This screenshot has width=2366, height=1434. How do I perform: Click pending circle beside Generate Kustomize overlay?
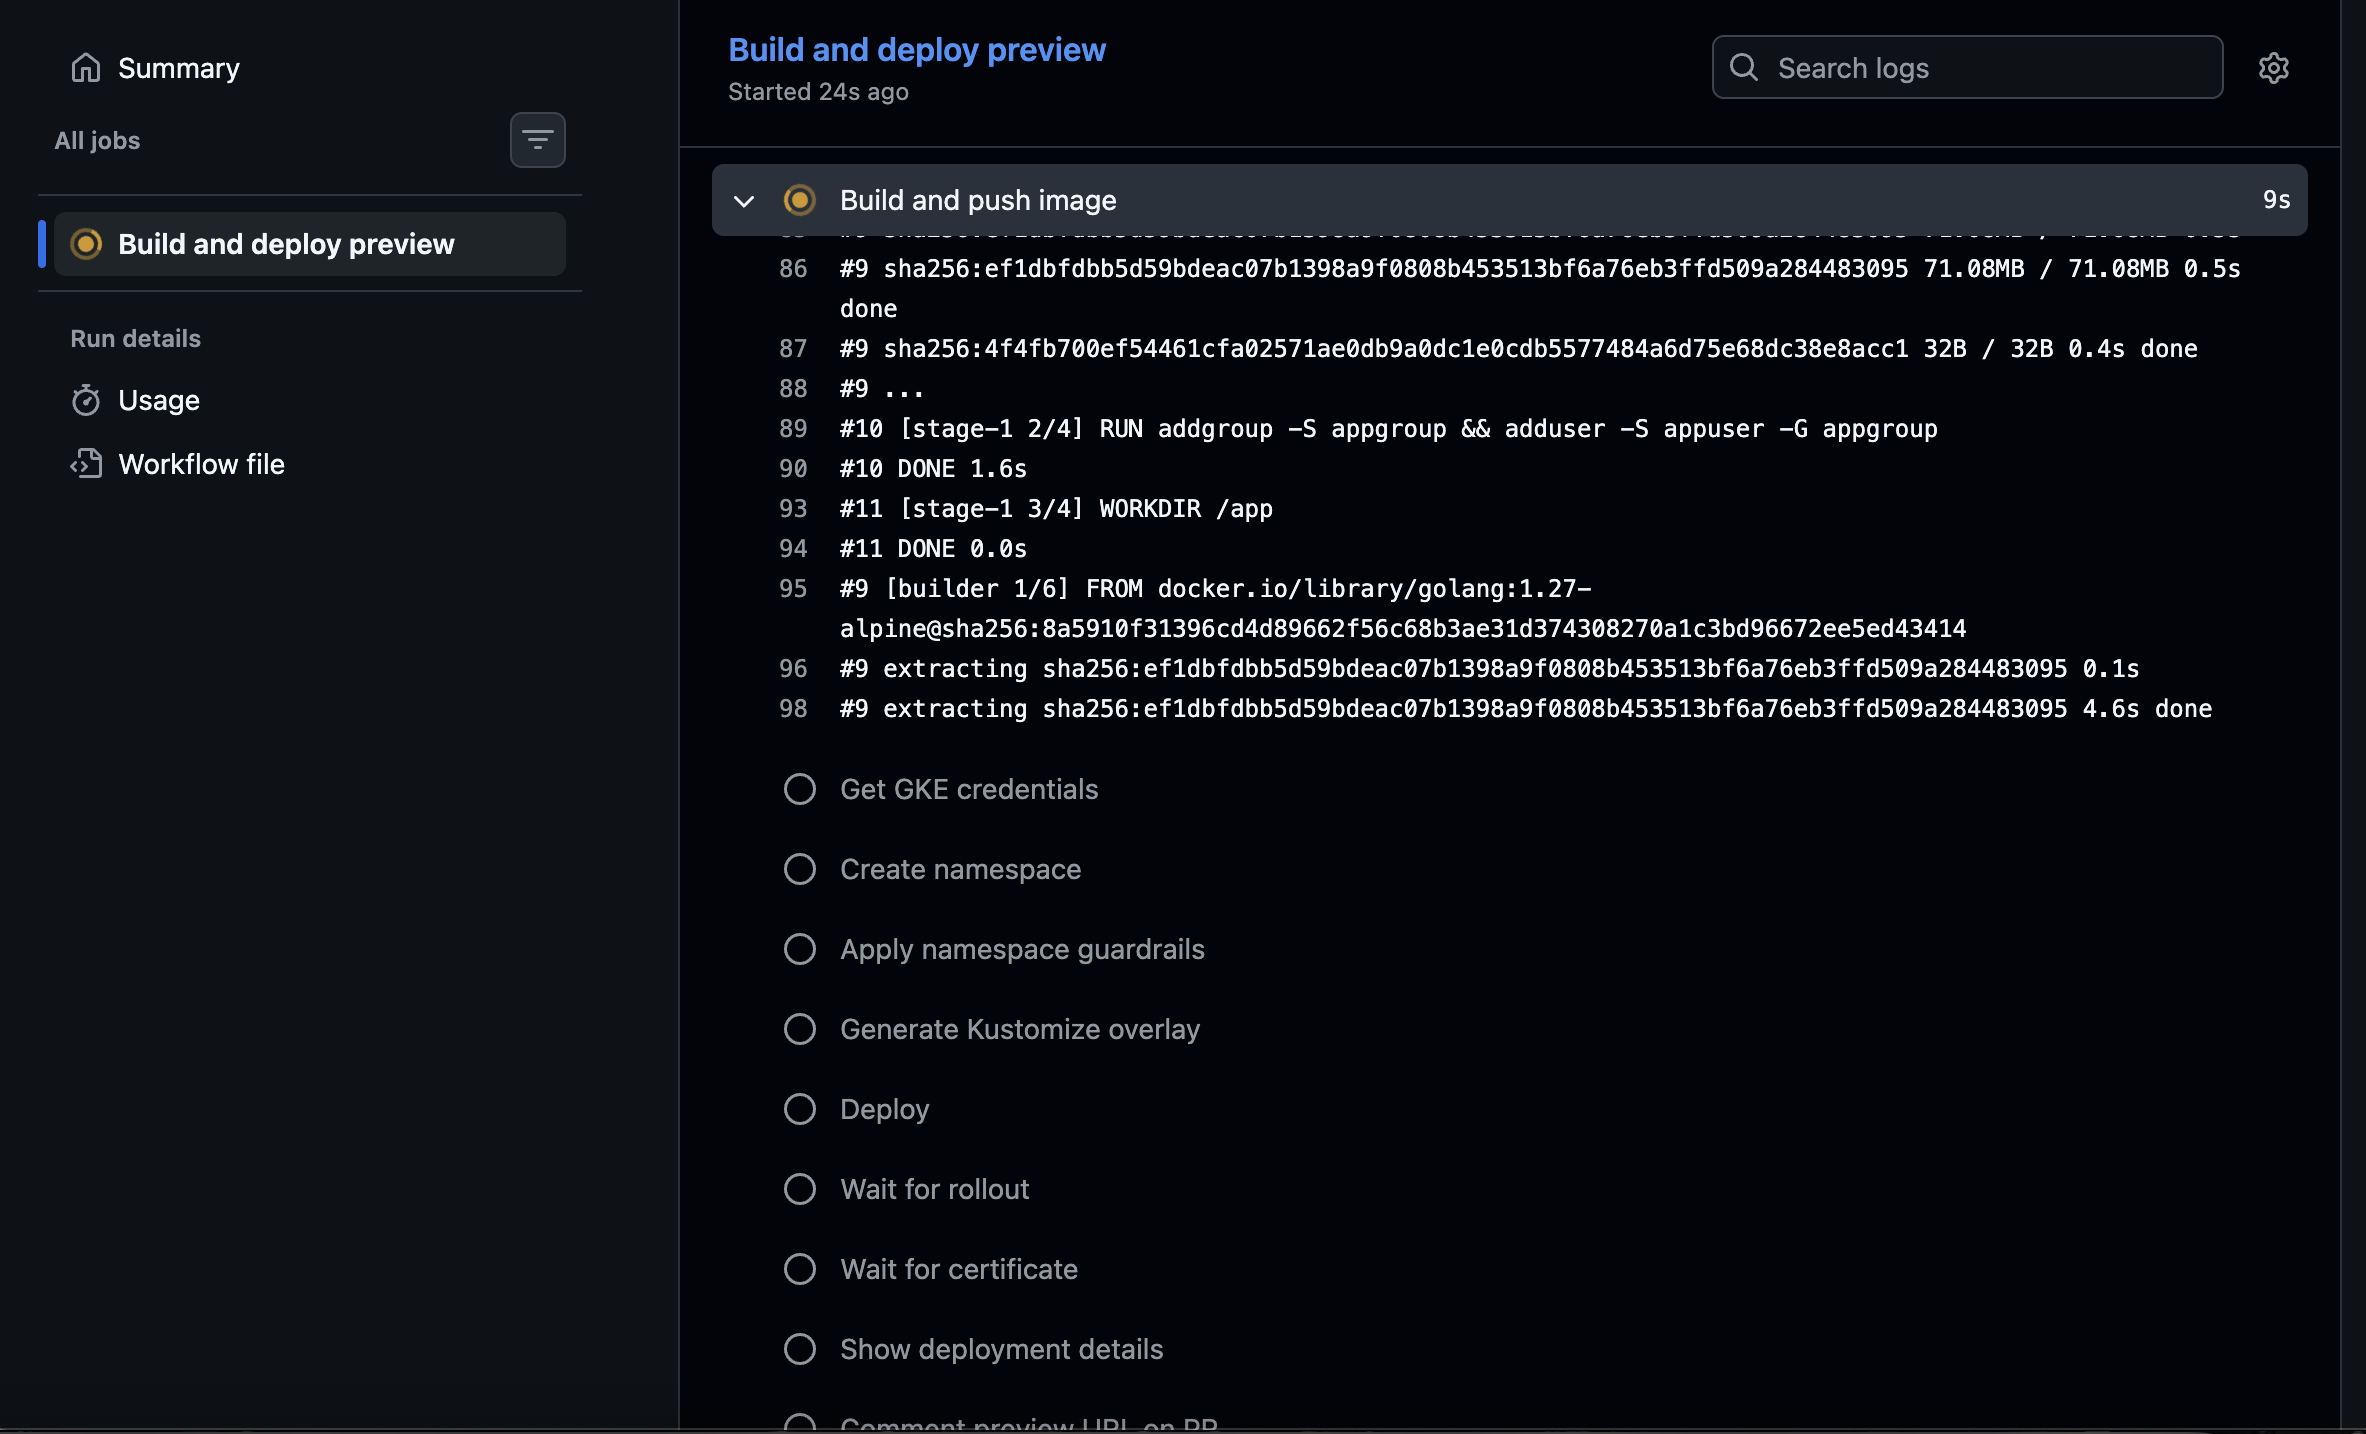799,1029
